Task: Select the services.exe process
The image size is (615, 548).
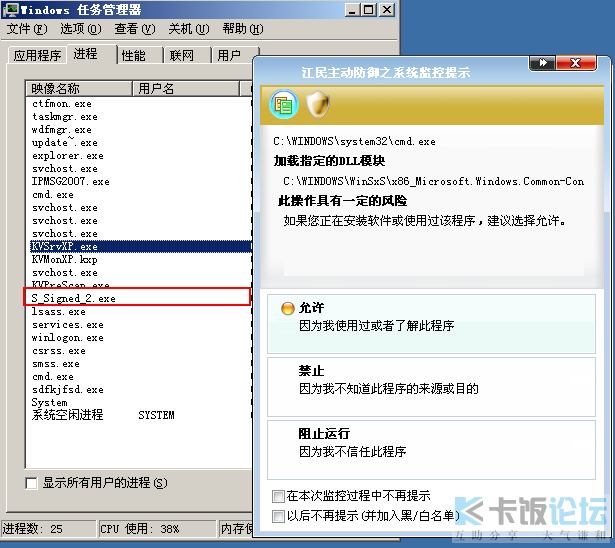Action: point(67,325)
